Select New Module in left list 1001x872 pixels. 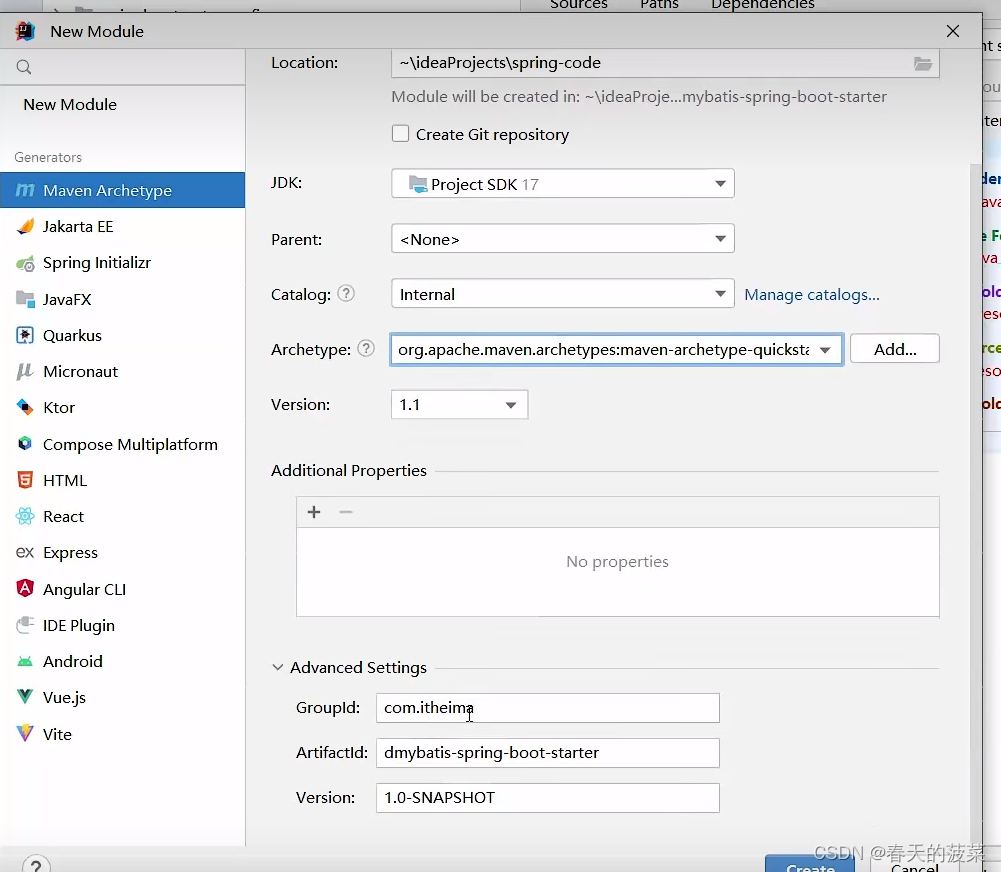(x=70, y=105)
